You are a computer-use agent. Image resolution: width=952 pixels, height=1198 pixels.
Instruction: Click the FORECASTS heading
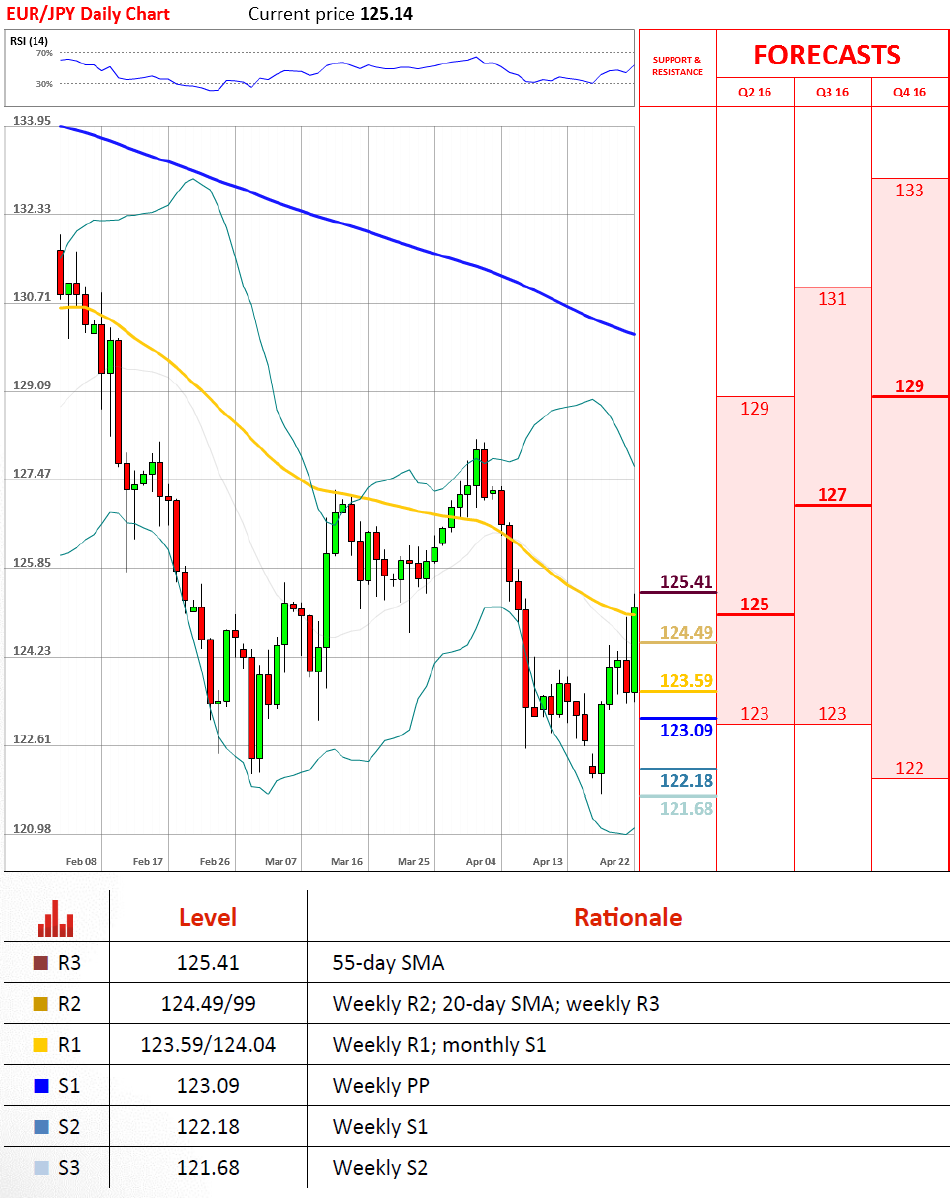[827, 55]
